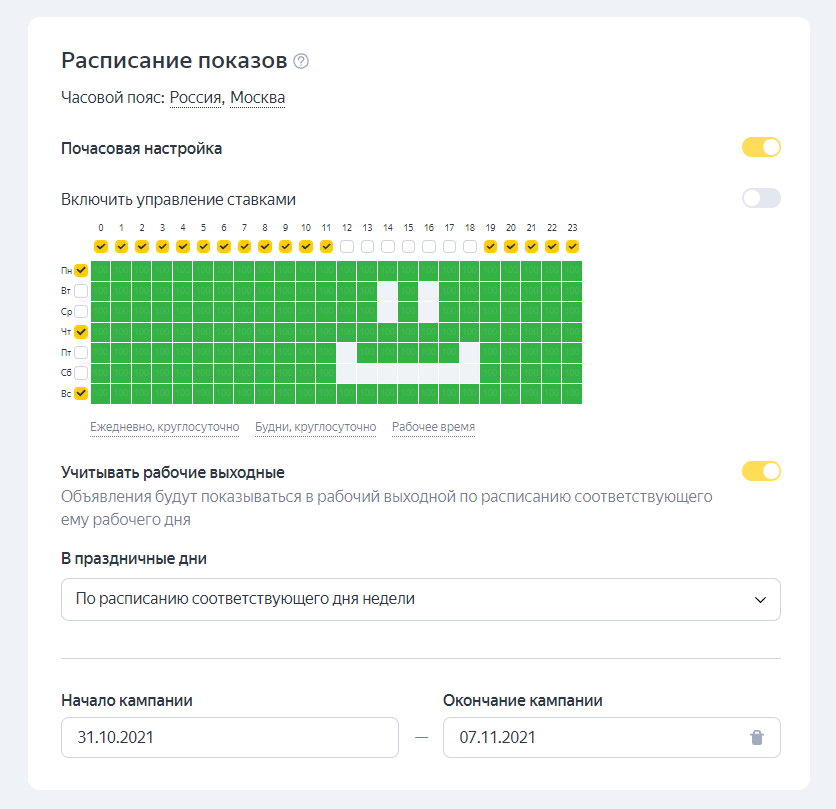Click the Окончание кампании date field
The width and height of the screenshot is (836, 809).
pos(590,738)
